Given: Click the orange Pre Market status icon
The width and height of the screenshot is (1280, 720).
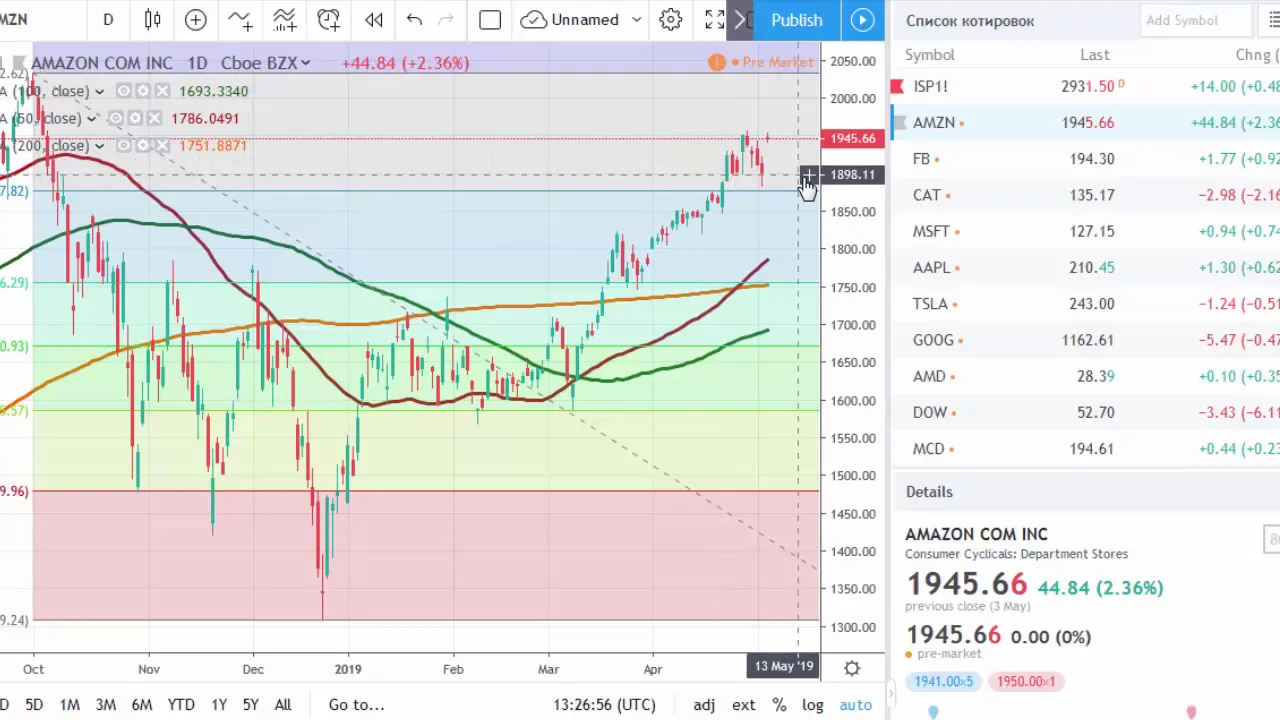Looking at the screenshot, I should pyautogui.click(x=716, y=62).
